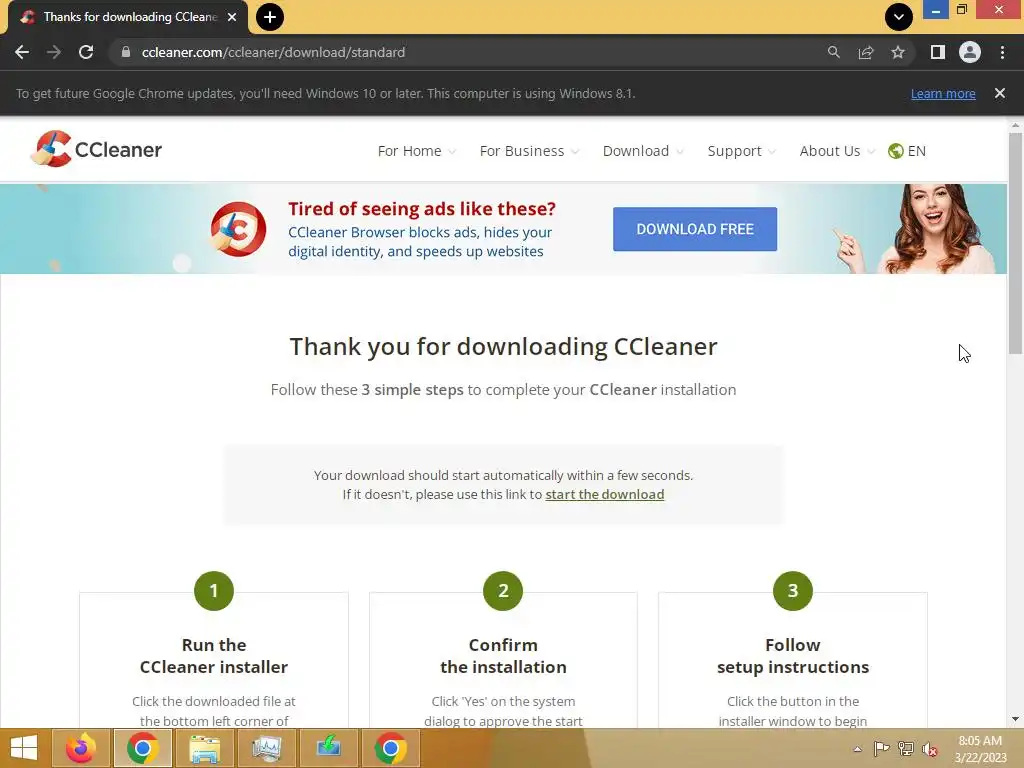Screen dimensions: 1024x768
Task: Click the taskbar clock 8:05 AM
Action: pos(980,749)
